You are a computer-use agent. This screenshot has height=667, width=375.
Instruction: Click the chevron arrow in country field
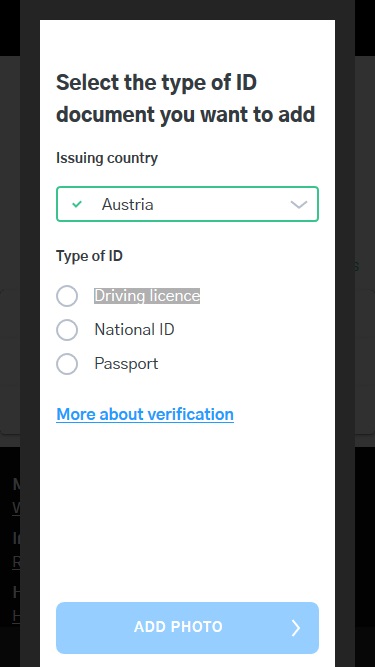(x=298, y=205)
